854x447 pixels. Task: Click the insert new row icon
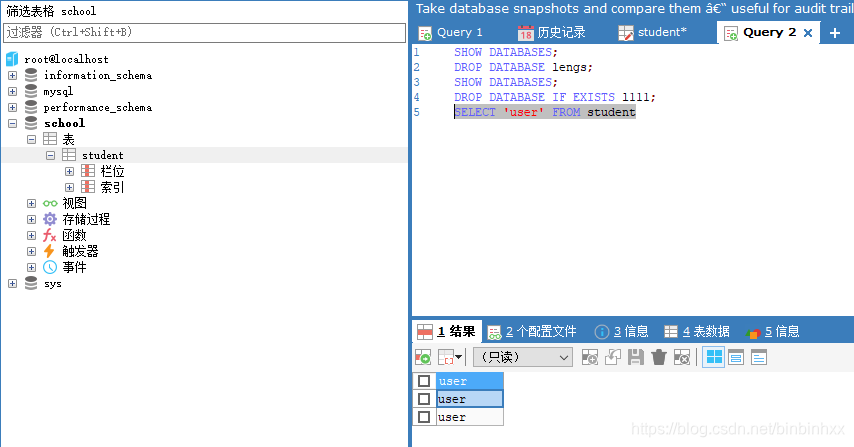click(x=590, y=358)
